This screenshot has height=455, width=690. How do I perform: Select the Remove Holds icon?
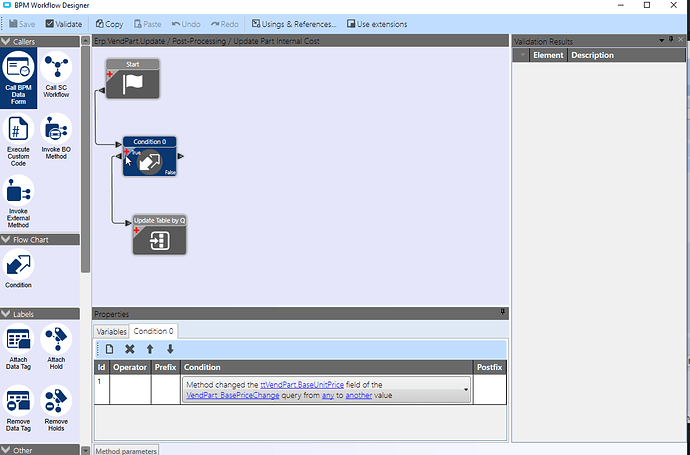(x=56, y=409)
